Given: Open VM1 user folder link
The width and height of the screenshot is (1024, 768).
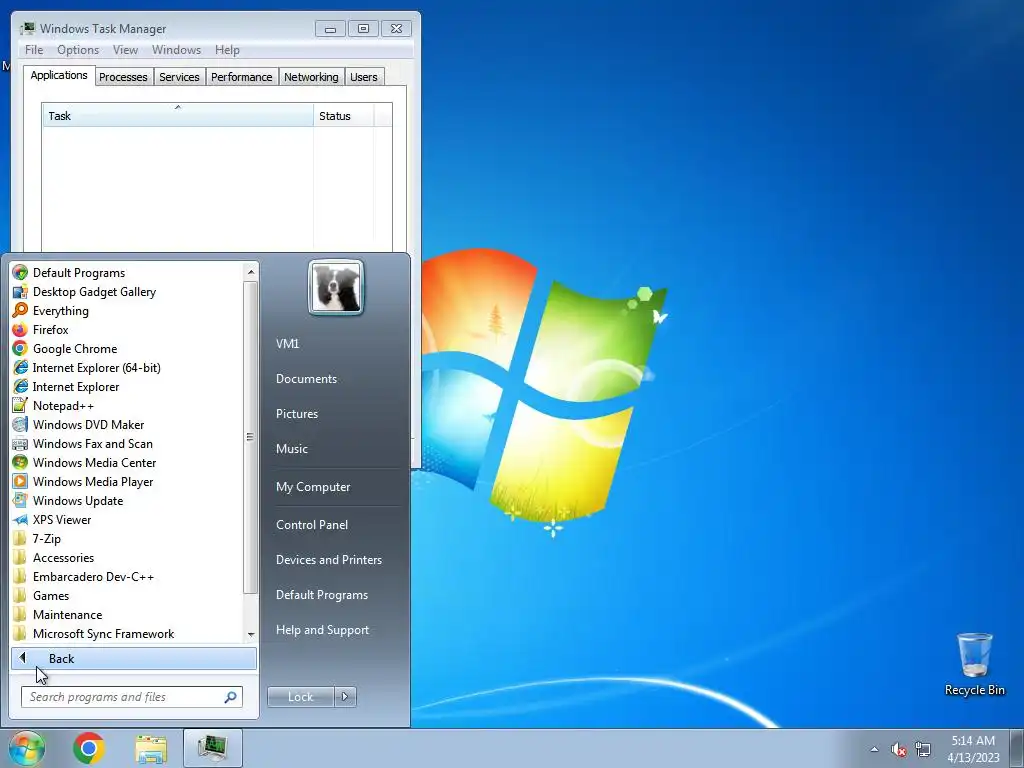Looking at the screenshot, I should click(x=287, y=344).
